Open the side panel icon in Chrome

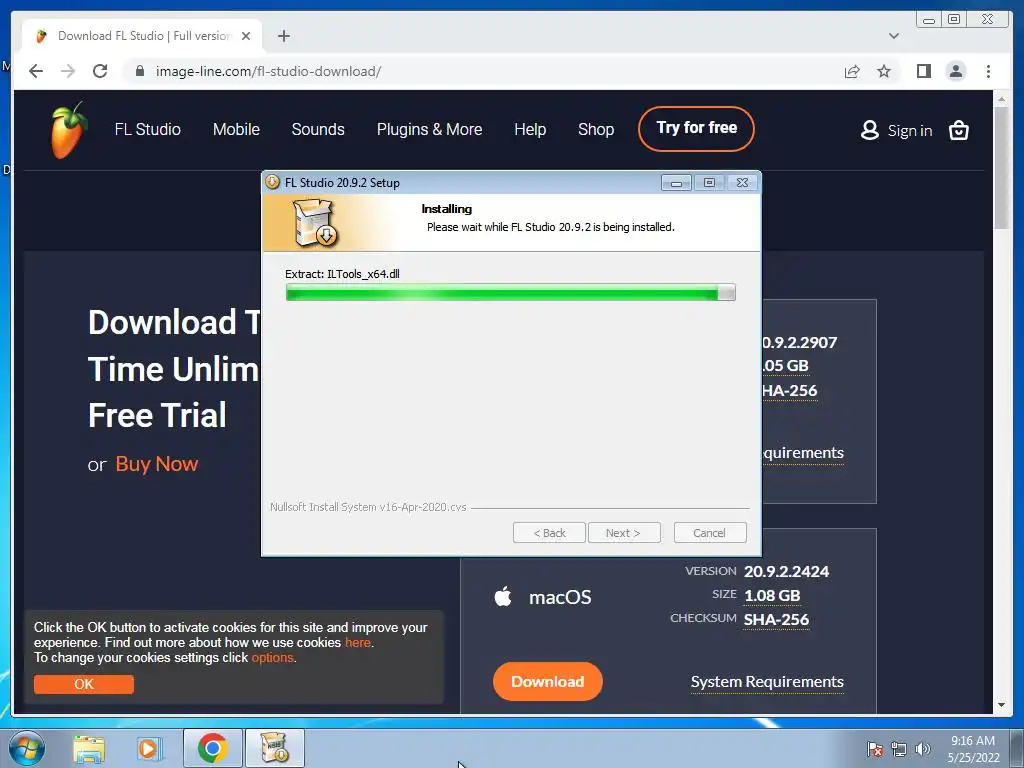(x=923, y=71)
